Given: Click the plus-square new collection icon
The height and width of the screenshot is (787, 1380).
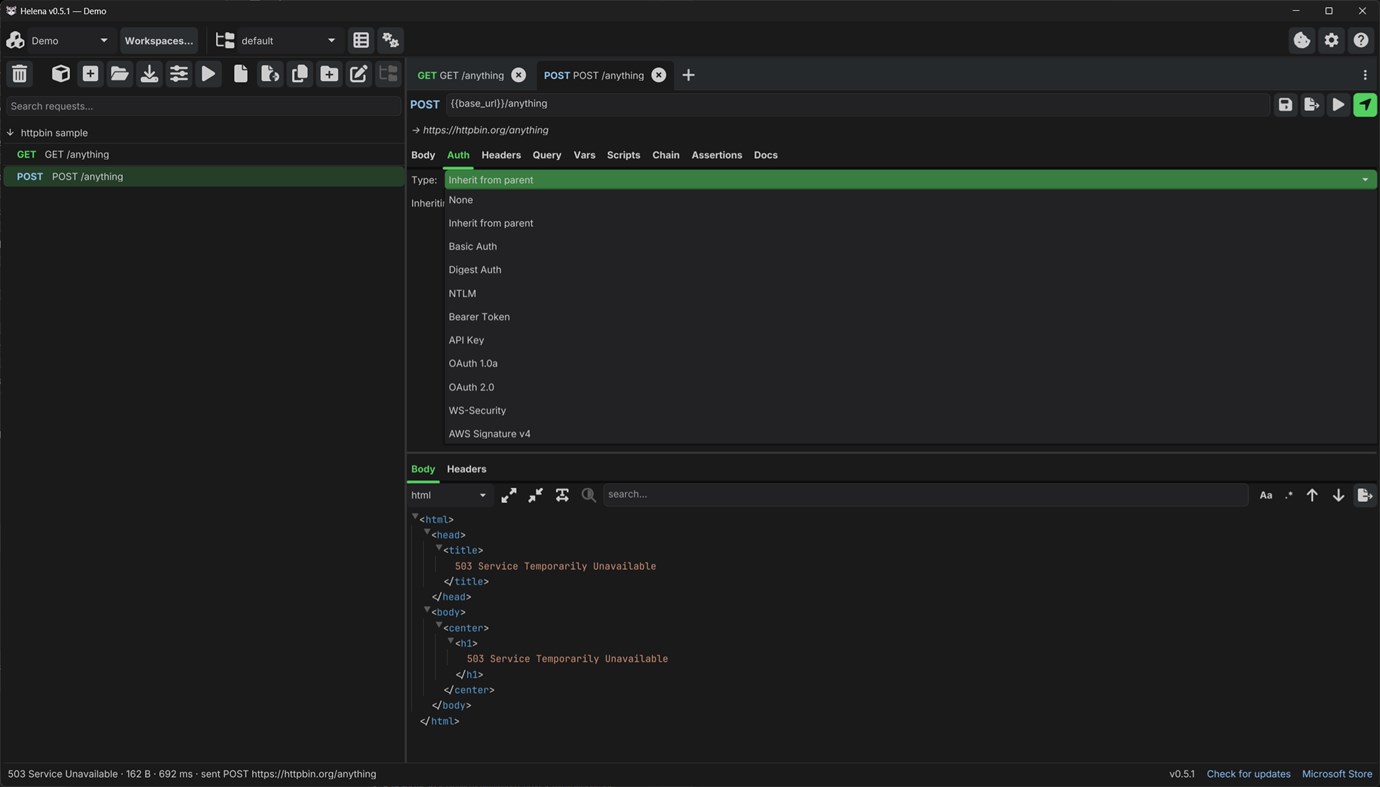Looking at the screenshot, I should pyautogui.click(x=90, y=74).
